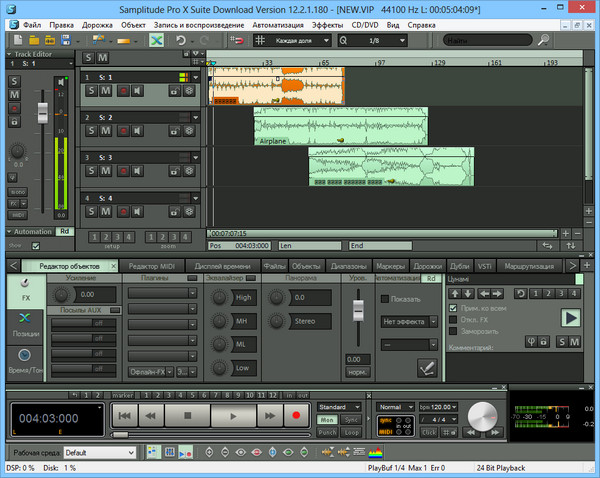Undo the last action with curved arrow
Screen dimensions: 600x478
(181, 40)
